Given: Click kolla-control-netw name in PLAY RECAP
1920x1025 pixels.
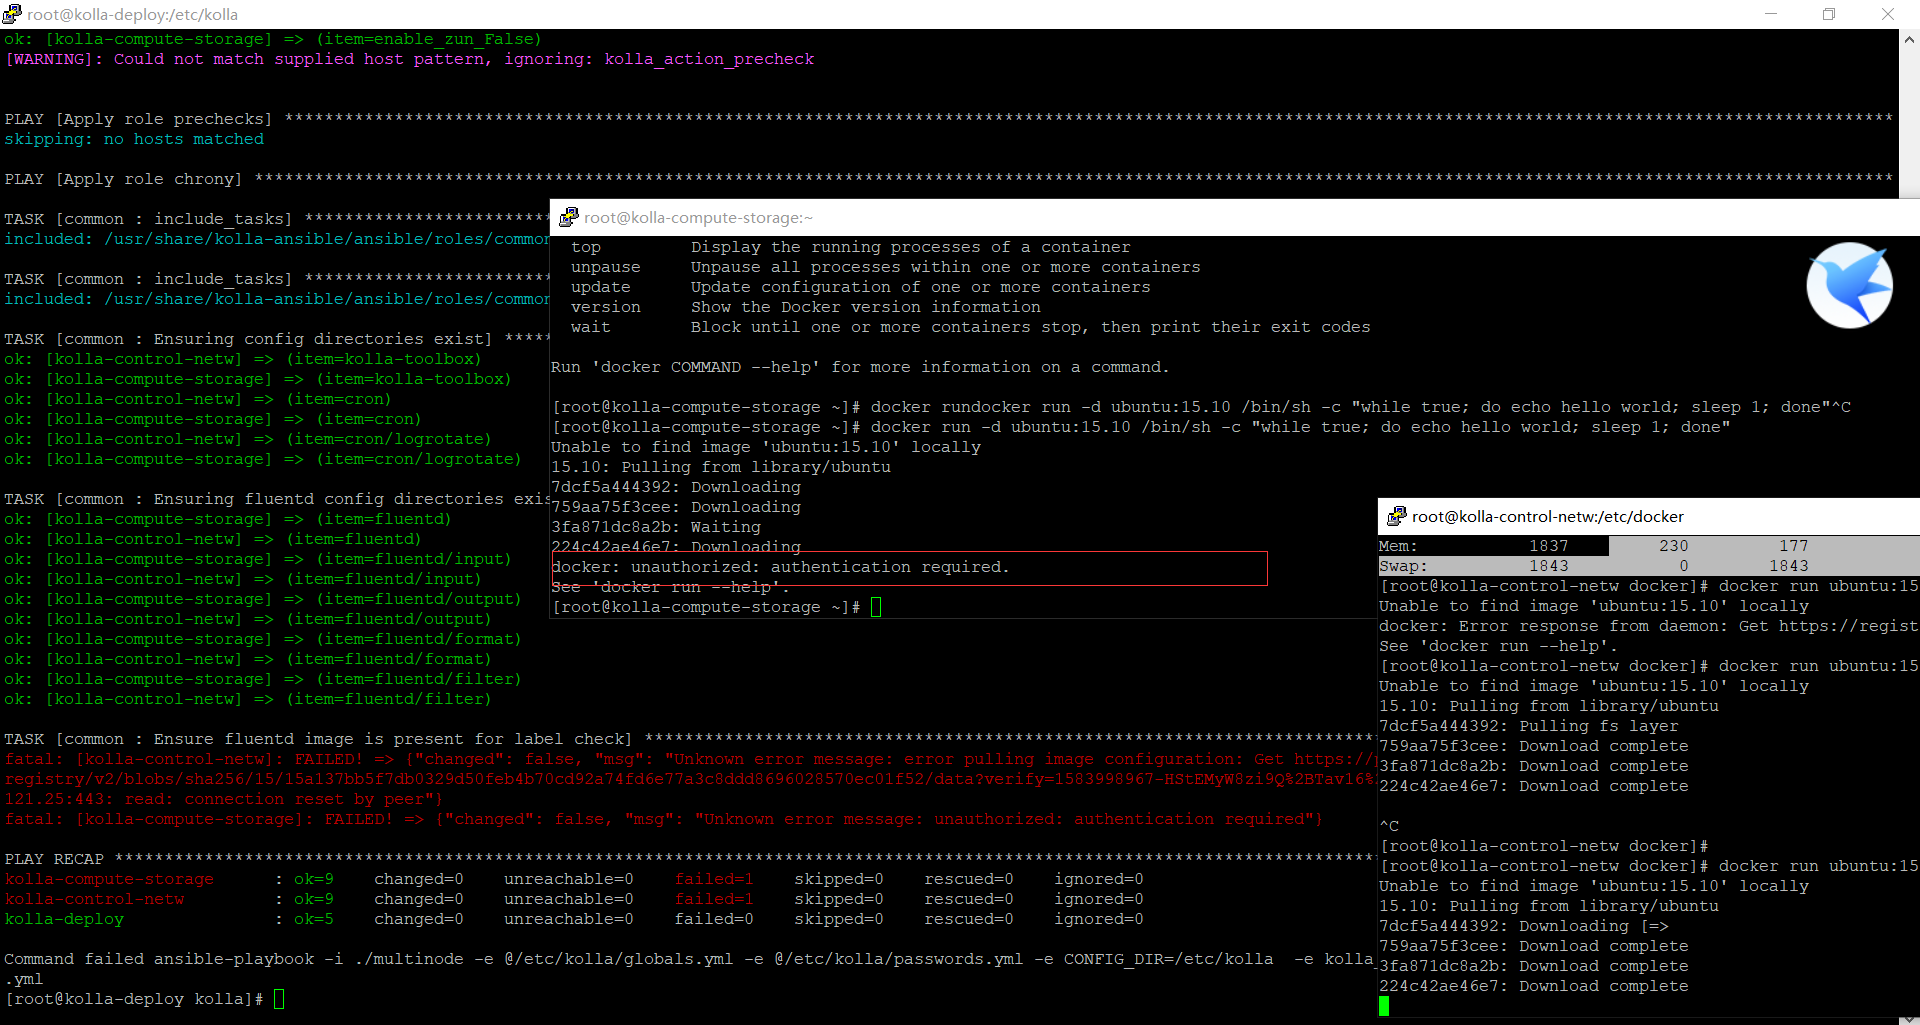Looking at the screenshot, I should tap(94, 899).
